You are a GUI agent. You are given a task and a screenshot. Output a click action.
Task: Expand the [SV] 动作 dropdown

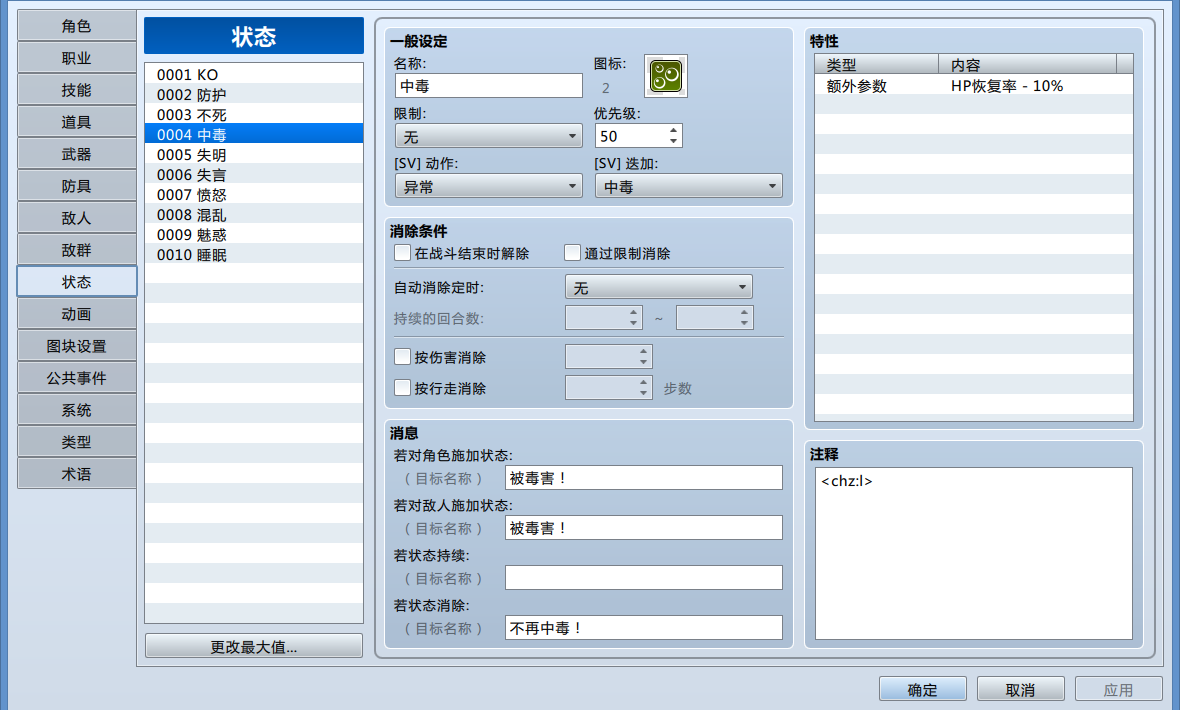click(x=488, y=186)
